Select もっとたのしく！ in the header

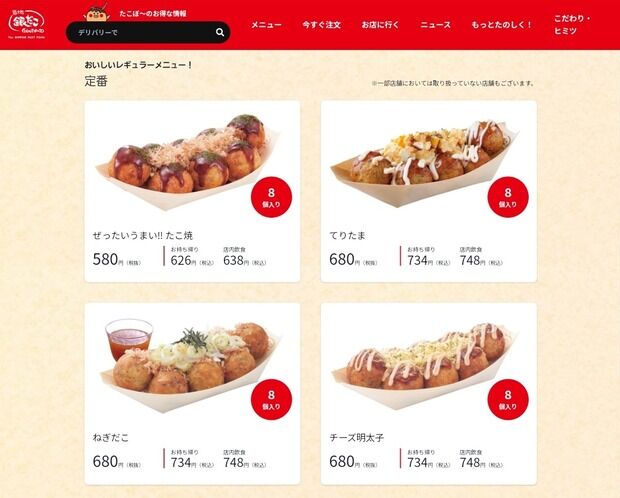click(x=502, y=25)
